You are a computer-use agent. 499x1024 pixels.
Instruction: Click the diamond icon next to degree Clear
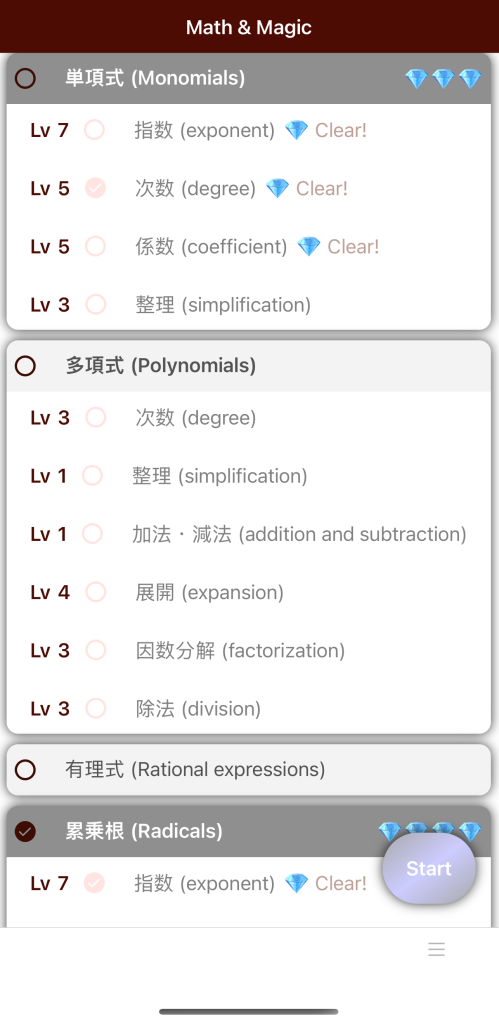point(277,189)
